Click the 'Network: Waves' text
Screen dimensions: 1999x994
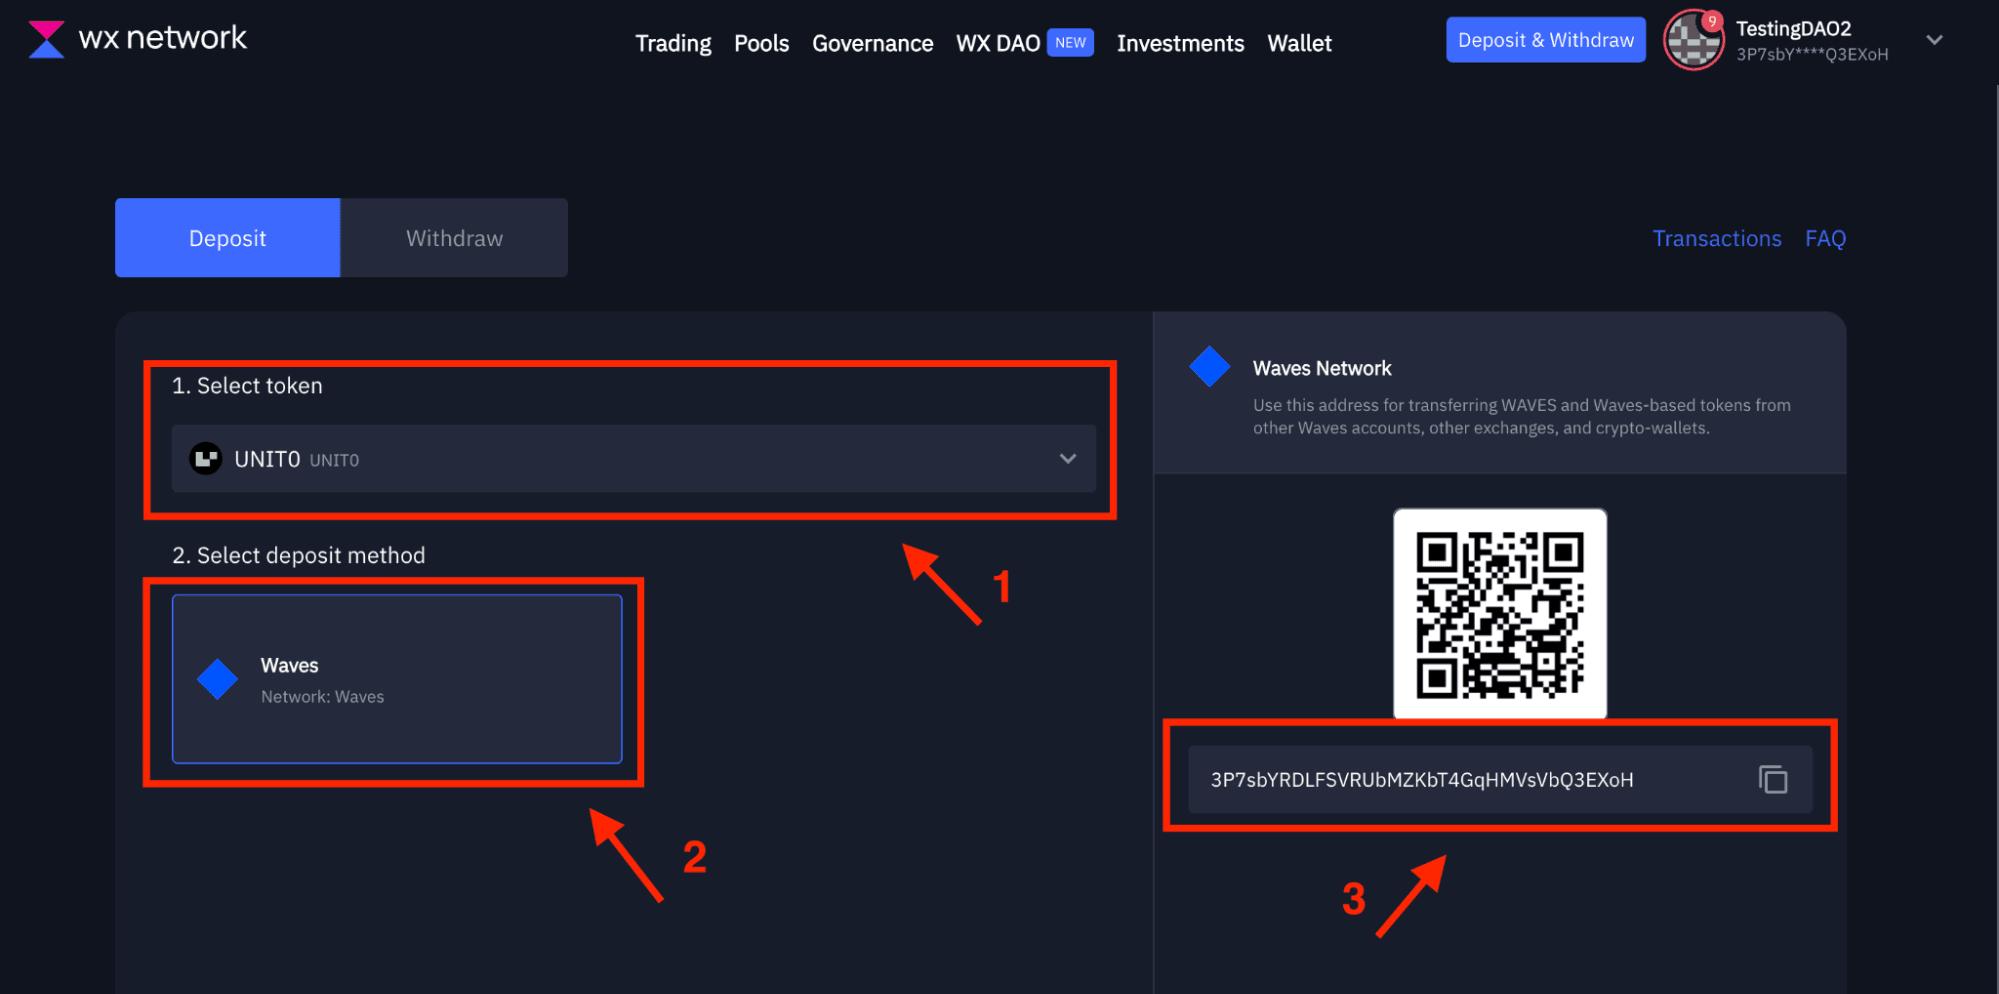pyautogui.click(x=322, y=697)
